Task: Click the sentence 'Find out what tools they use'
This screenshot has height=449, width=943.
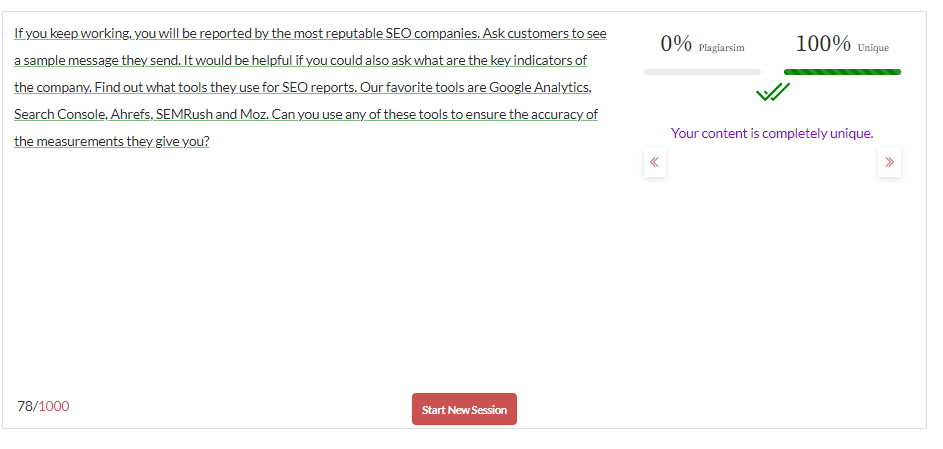Action: tap(226, 88)
